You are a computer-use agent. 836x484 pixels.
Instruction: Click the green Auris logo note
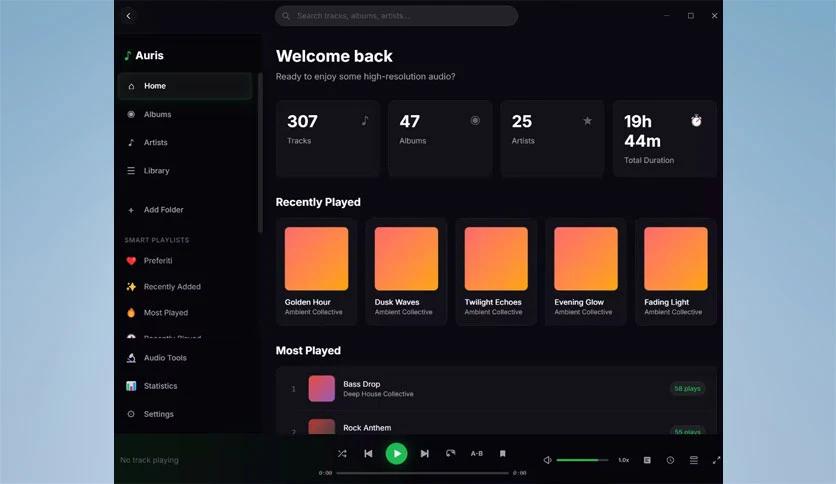127,55
